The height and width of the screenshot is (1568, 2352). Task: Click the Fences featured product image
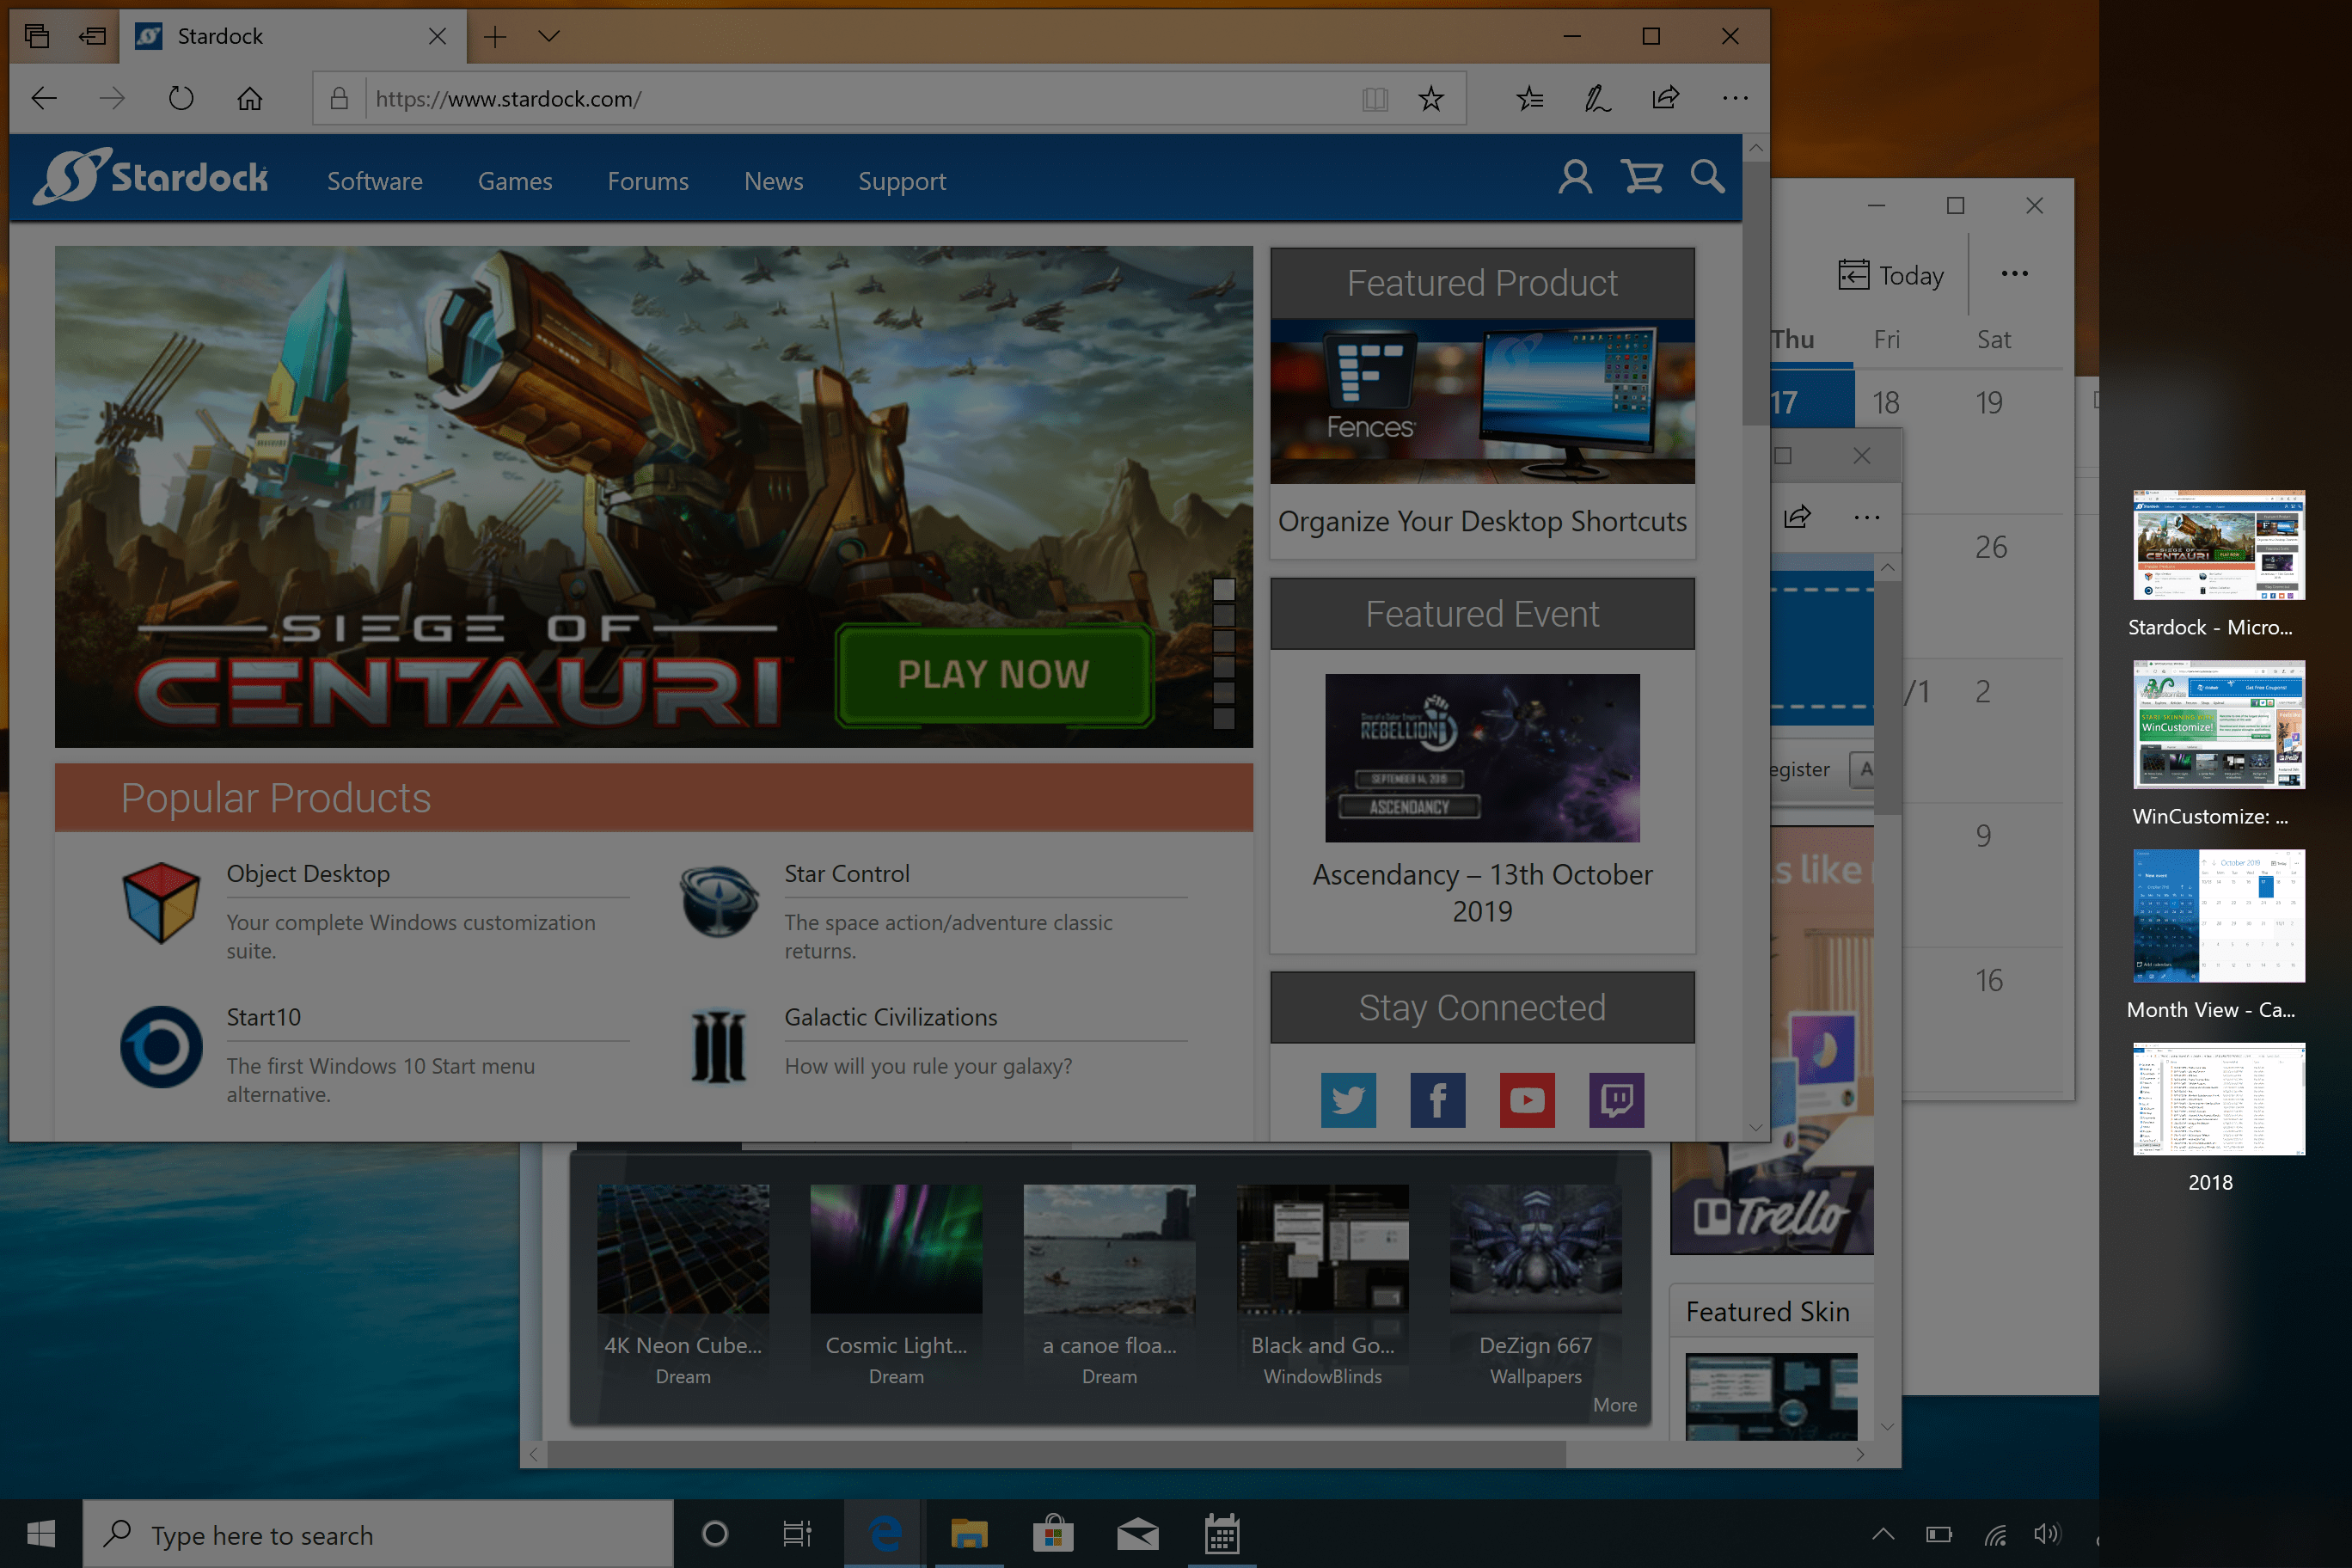tap(1482, 401)
